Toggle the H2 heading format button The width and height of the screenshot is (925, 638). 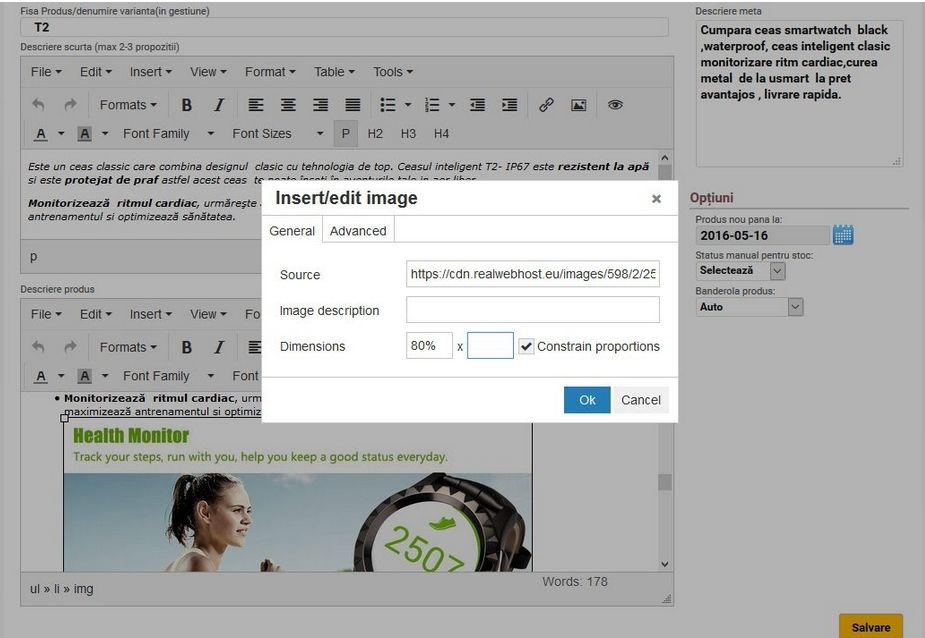tap(375, 134)
